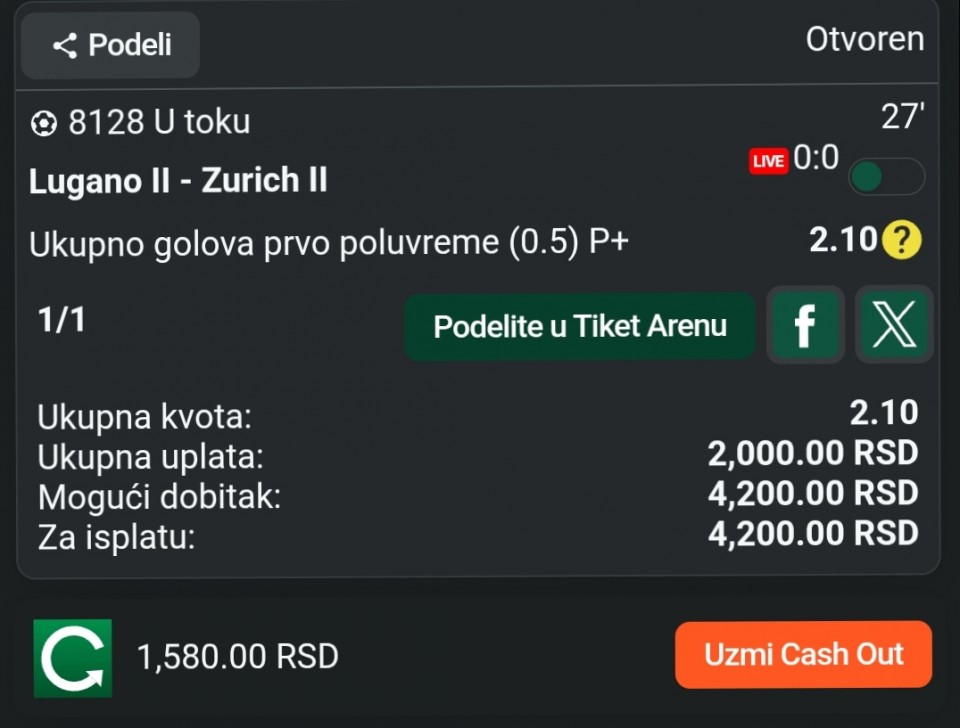Click the 1,580.00 RSD cash out amount
The width and height of the screenshot is (960, 728).
(238, 657)
